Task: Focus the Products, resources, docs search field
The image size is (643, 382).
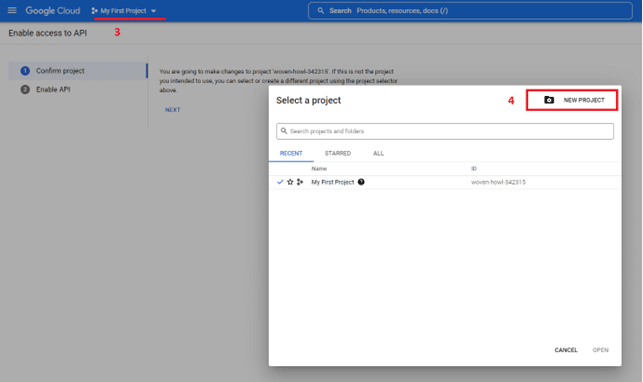Action: 470,11
